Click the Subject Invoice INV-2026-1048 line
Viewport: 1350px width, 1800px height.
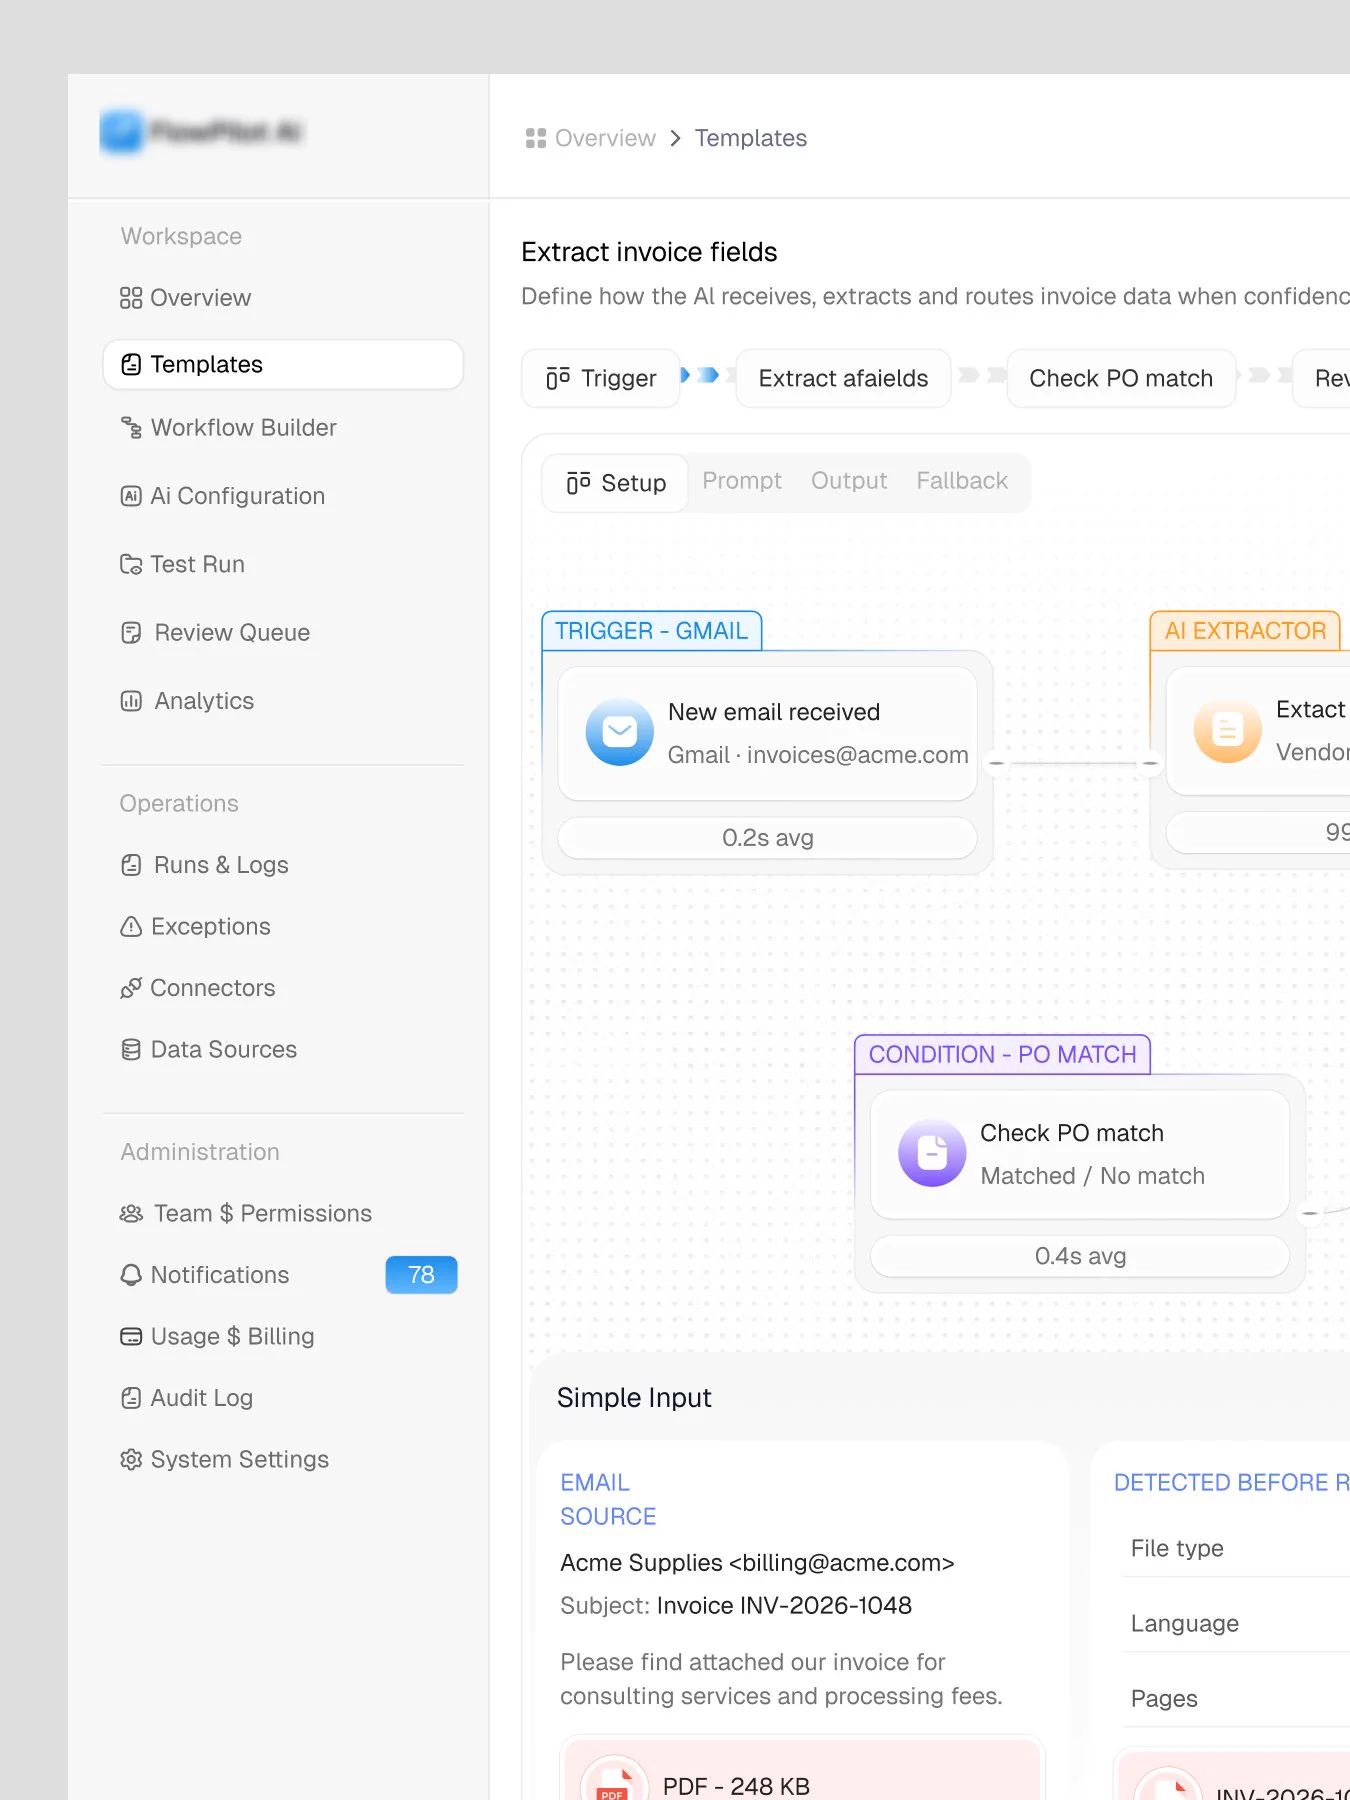pyautogui.click(x=736, y=1606)
